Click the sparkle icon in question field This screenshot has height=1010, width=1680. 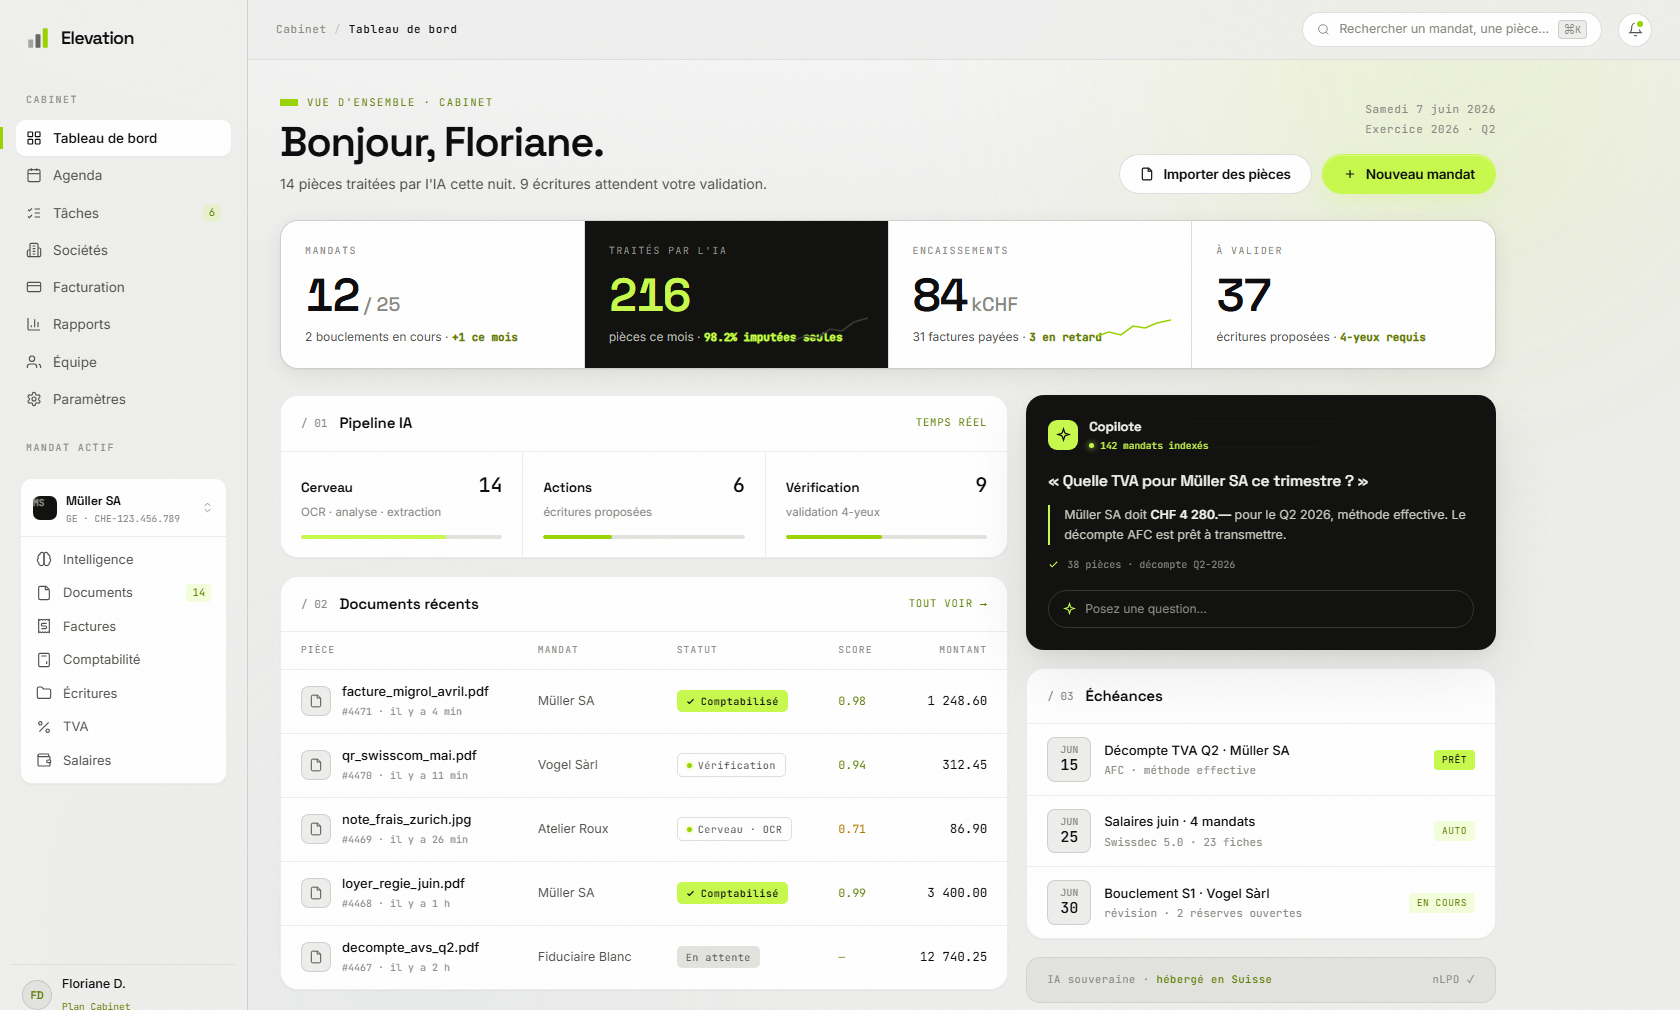(1069, 609)
